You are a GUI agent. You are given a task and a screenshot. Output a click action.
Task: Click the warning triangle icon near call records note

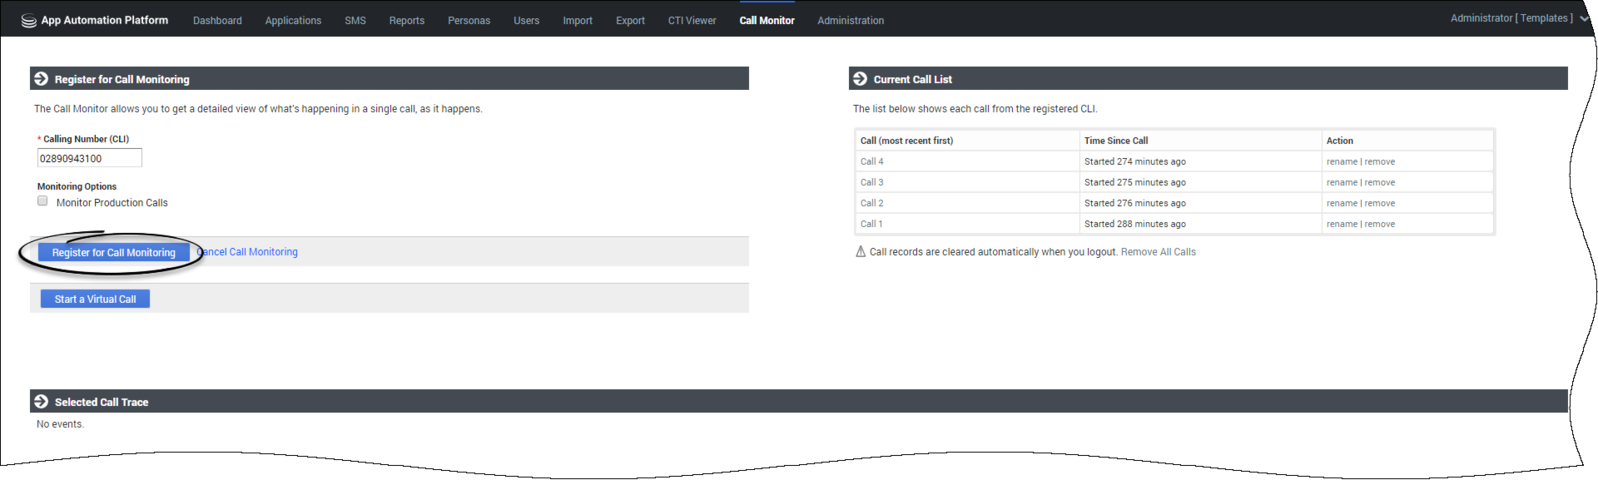[860, 251]
